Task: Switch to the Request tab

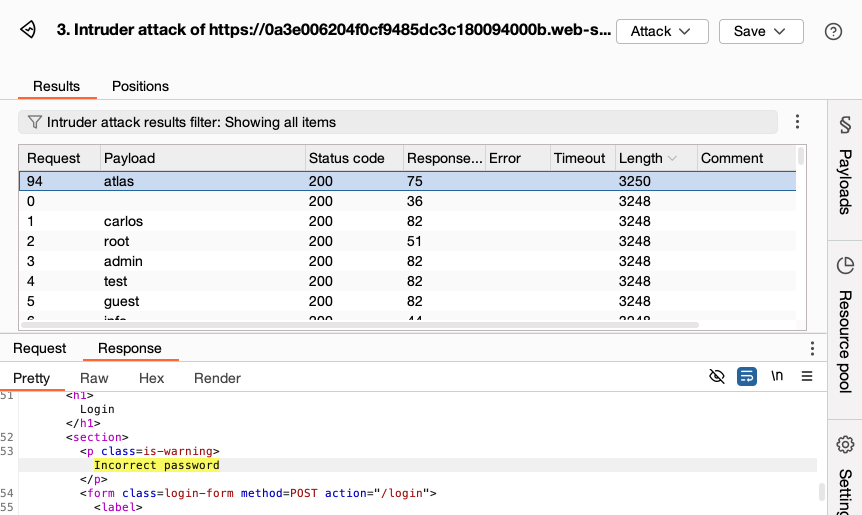Action: coord(39,348)
